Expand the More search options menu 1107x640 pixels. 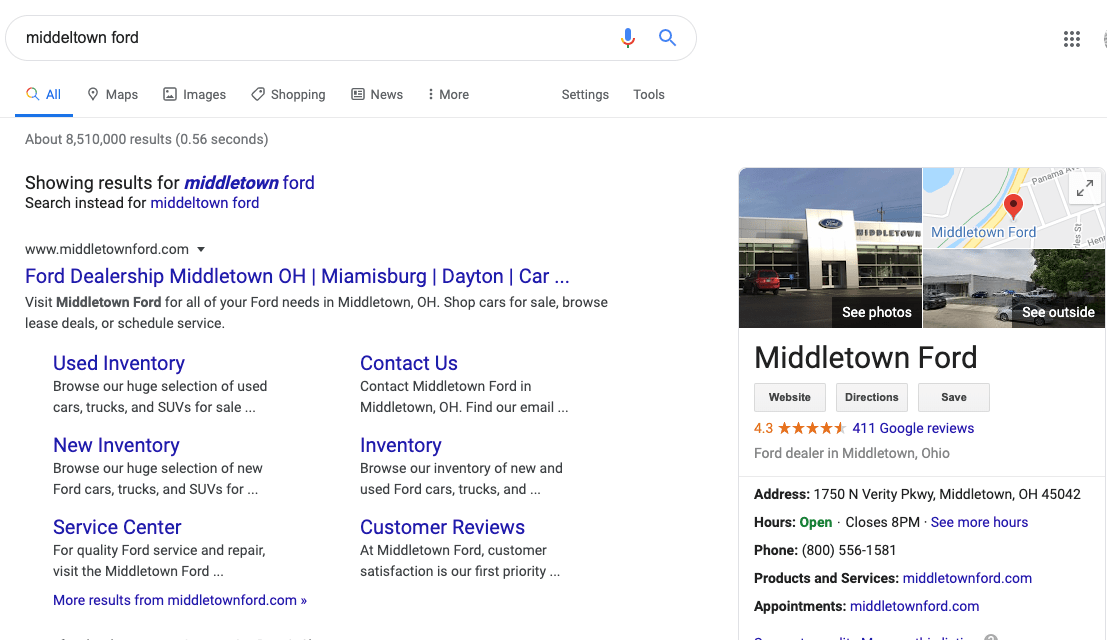447,94
